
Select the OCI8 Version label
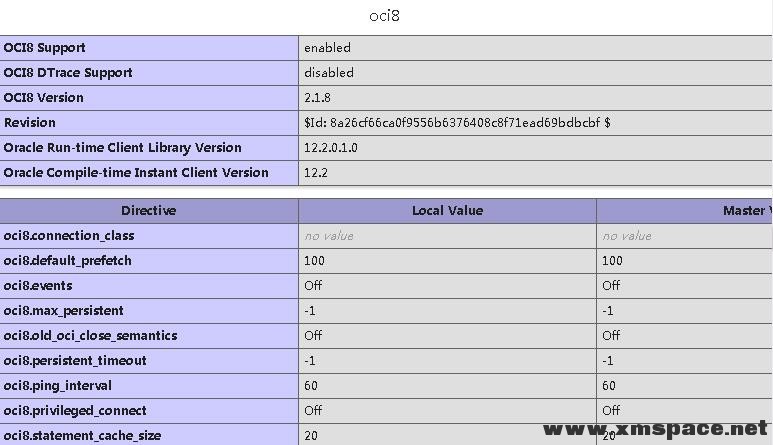click(x=43, y=98)
